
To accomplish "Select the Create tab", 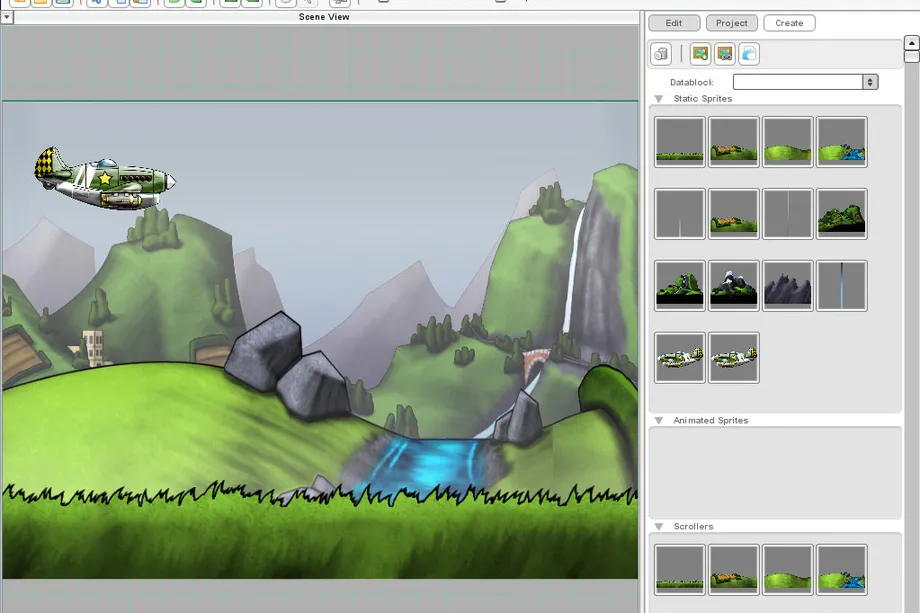I will point(789,23).
